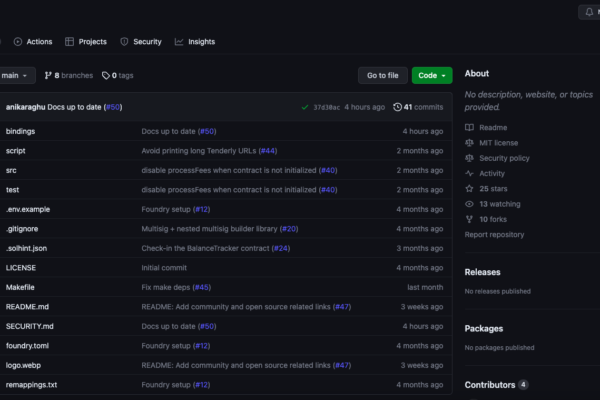
Task: View 10 forks
Action: [x=493, y=219]
